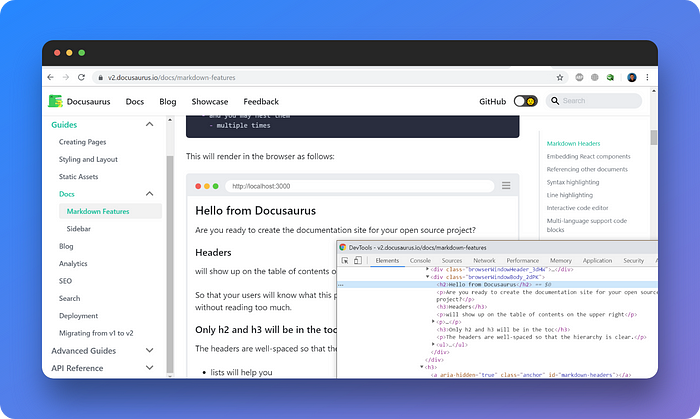Click the Docusaurus dinosaur logo
Image resolution: width=700 pixels, height=419 pixels.
click(x=55, y=101)
